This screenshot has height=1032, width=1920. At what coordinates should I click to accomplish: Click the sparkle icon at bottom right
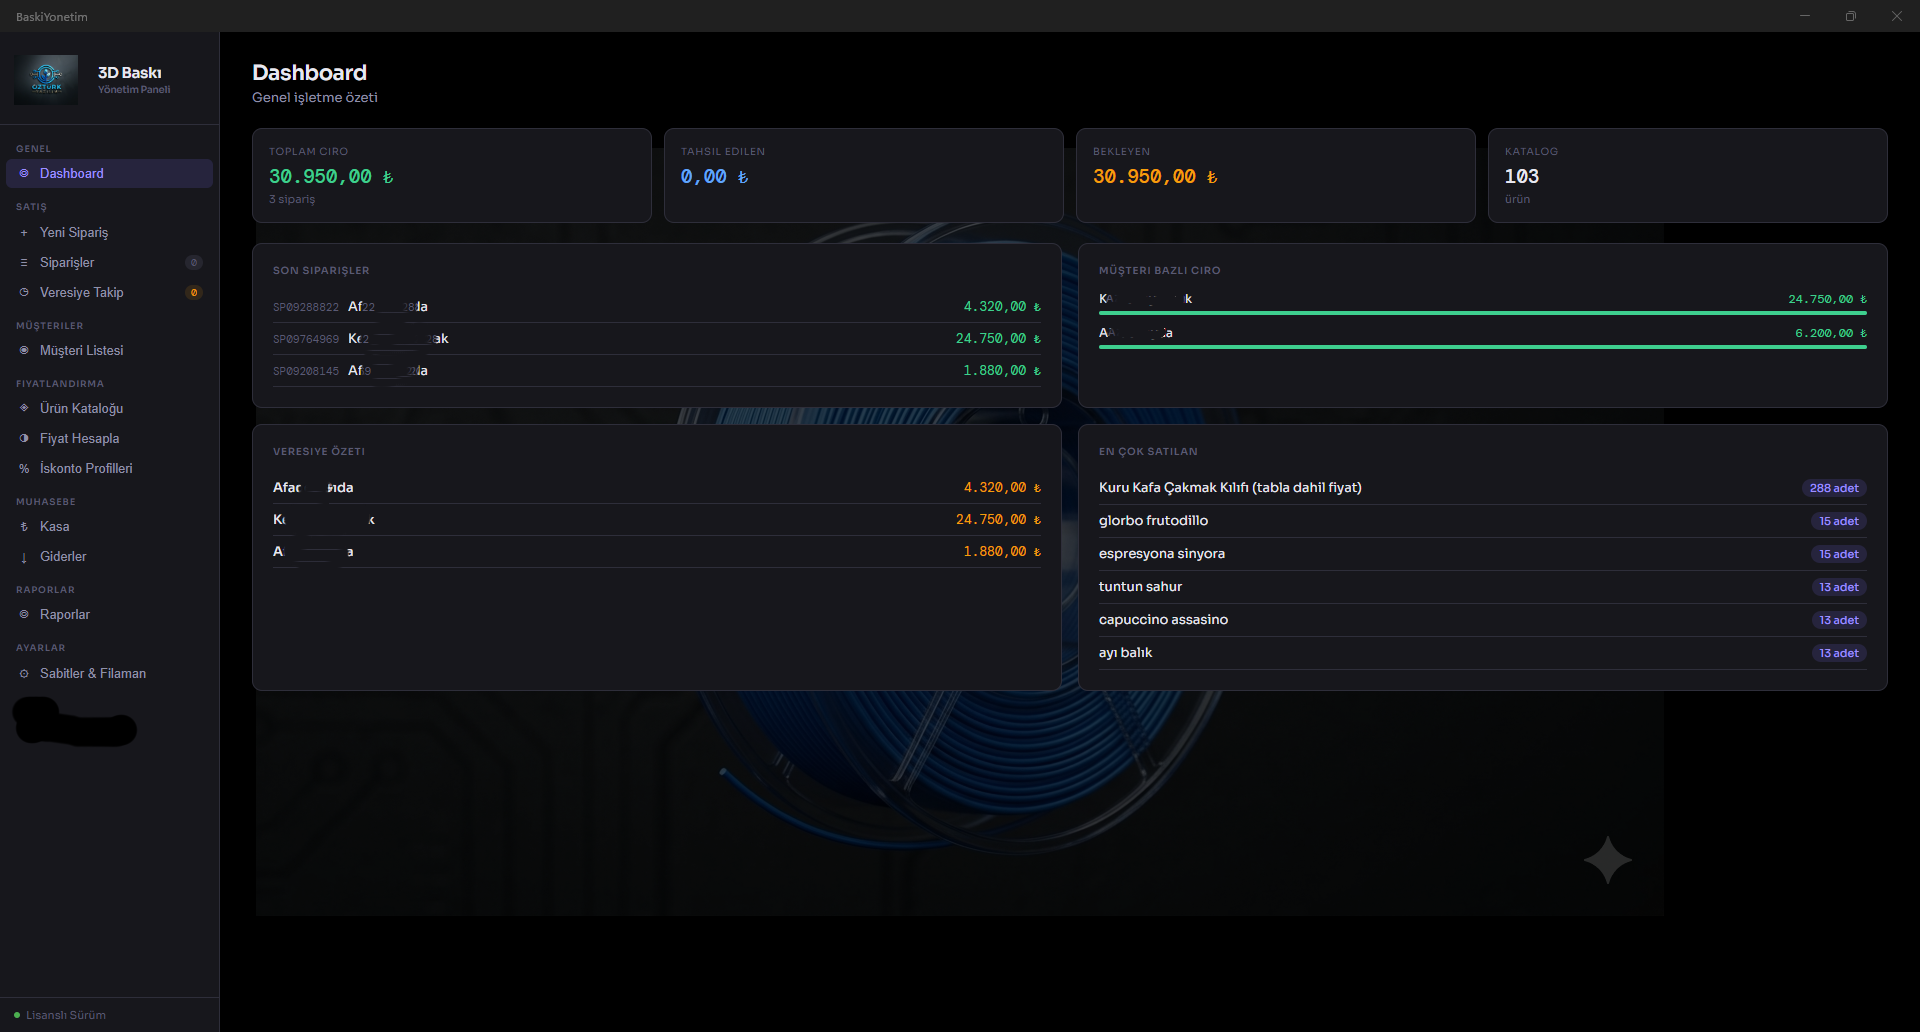pos(1607,860)
